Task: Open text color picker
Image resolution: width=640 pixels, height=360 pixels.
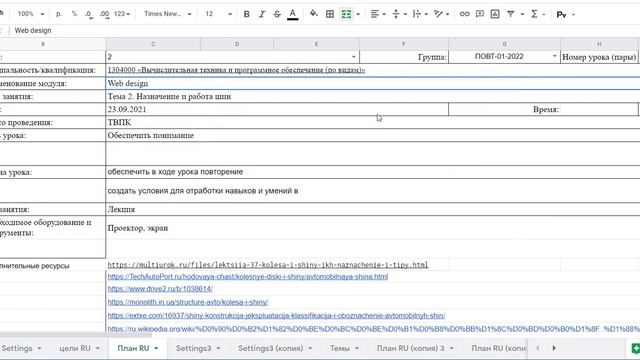Action: [x=293, y=14]
